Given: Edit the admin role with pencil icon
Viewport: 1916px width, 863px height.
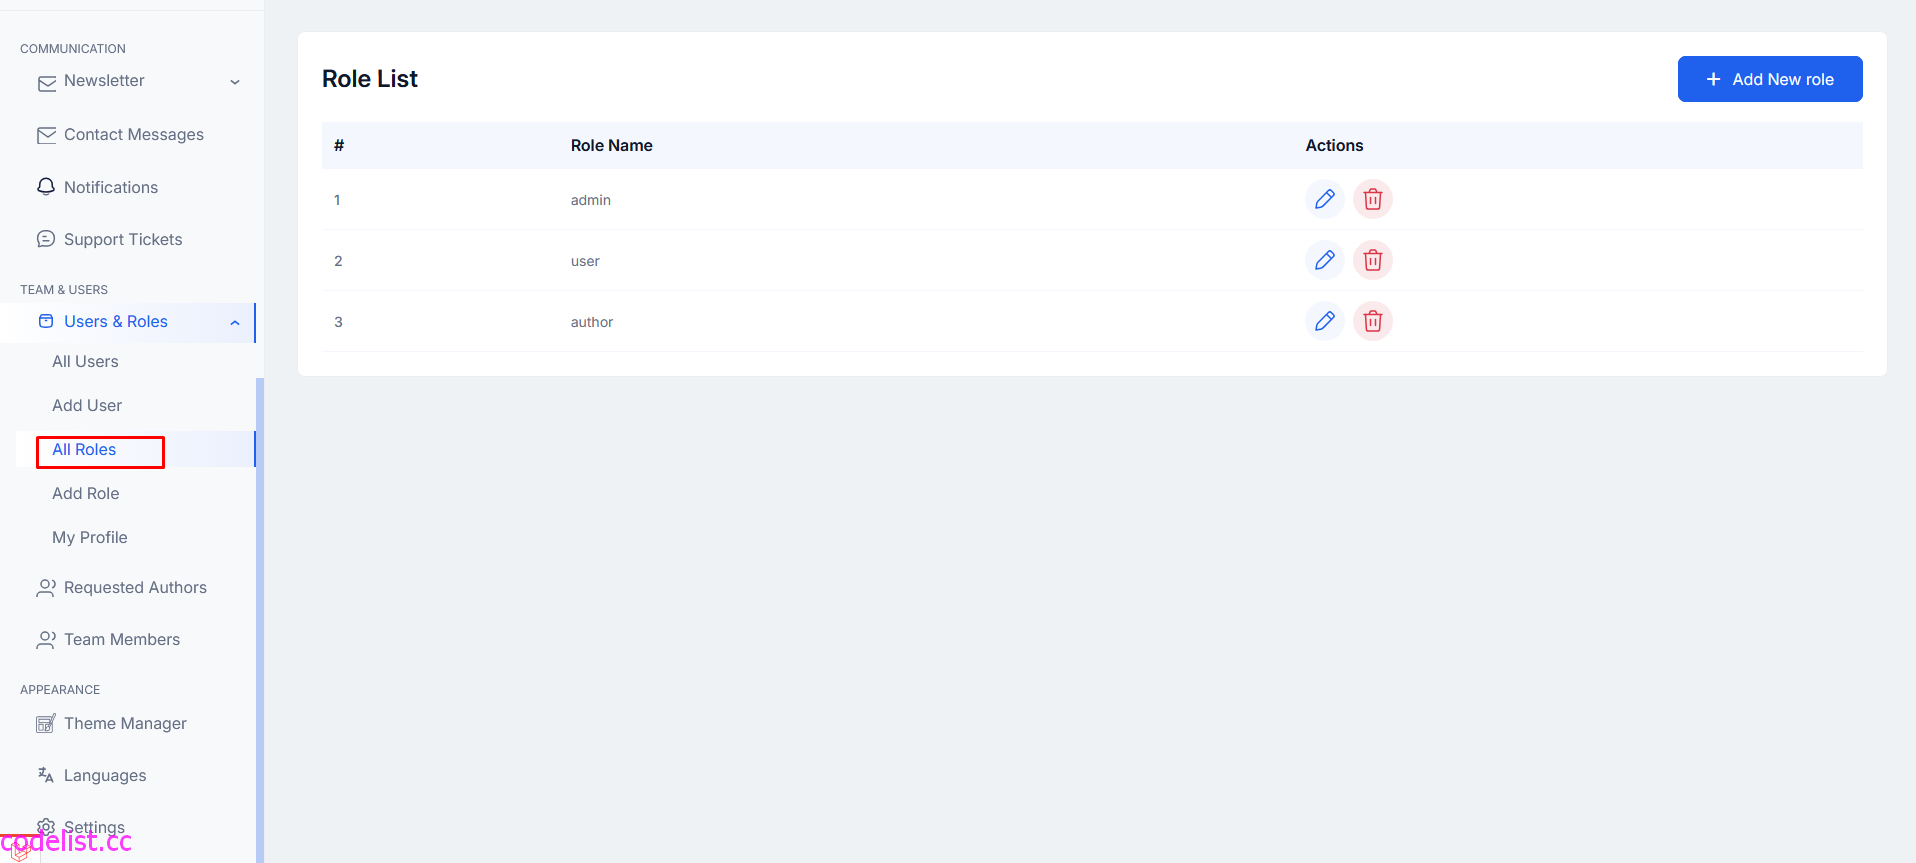Looking at the screenshot, I should [1325, 199].
